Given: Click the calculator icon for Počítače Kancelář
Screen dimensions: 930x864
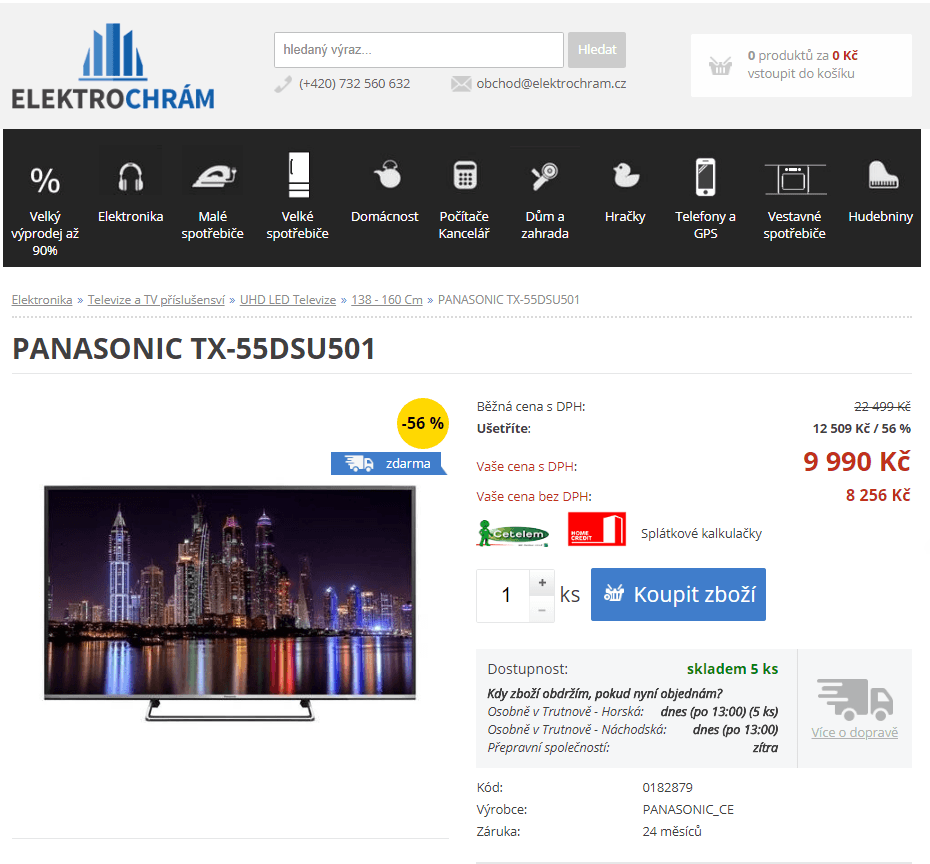Looking at the screenshot, I should tap(465, 175).
